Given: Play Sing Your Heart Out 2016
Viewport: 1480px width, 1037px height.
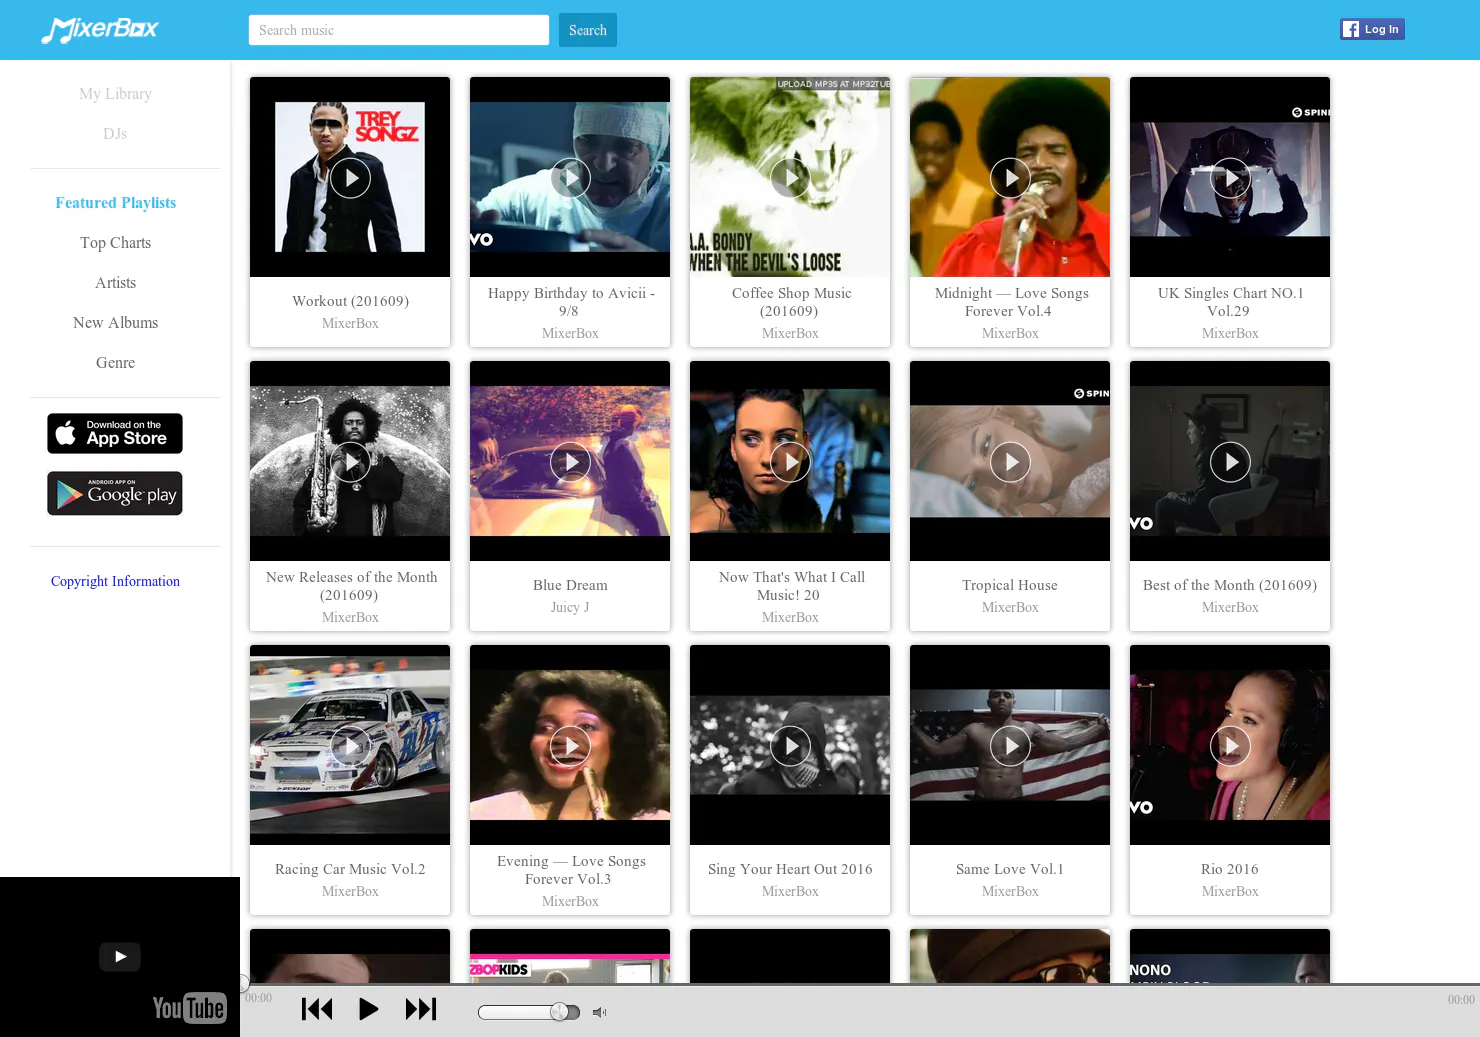Looking at the screenshot, I should [x=790, y=746].
